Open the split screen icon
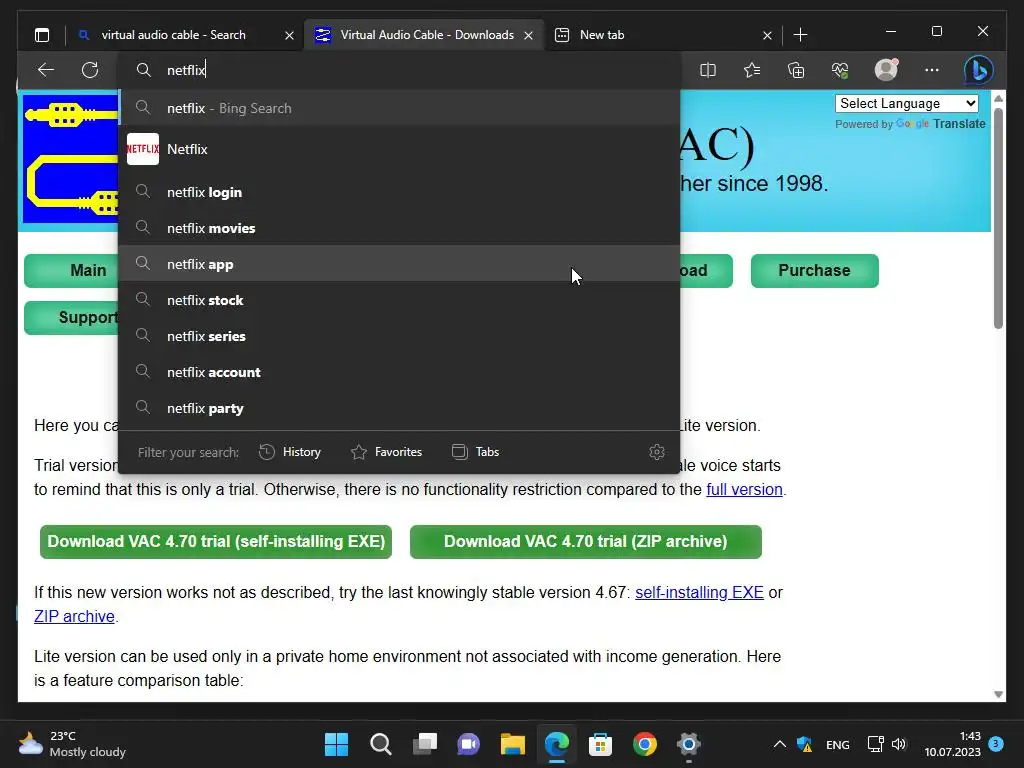 tap(708, 70)
